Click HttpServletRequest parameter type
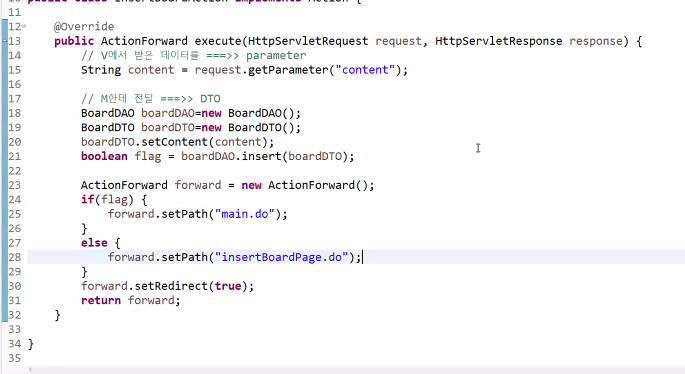Image resolution: width=685 pixels, height=374 pixels. click(308, 41)
